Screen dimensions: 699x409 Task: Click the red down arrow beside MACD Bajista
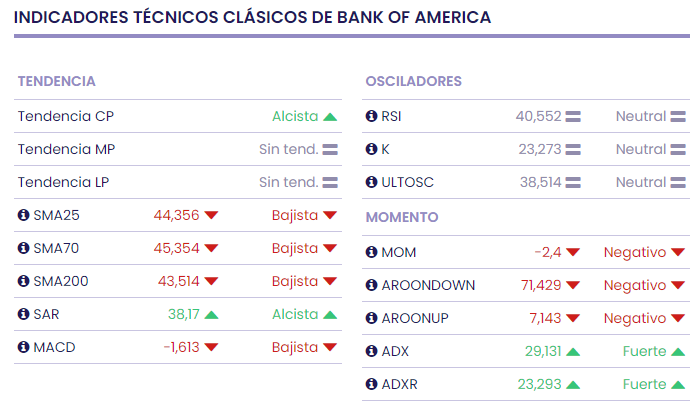pos(330,347)
